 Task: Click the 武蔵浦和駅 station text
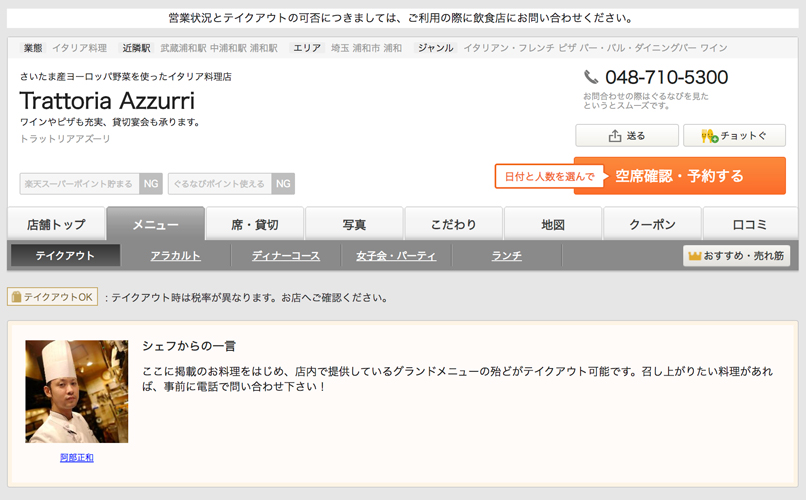[184, 48]
